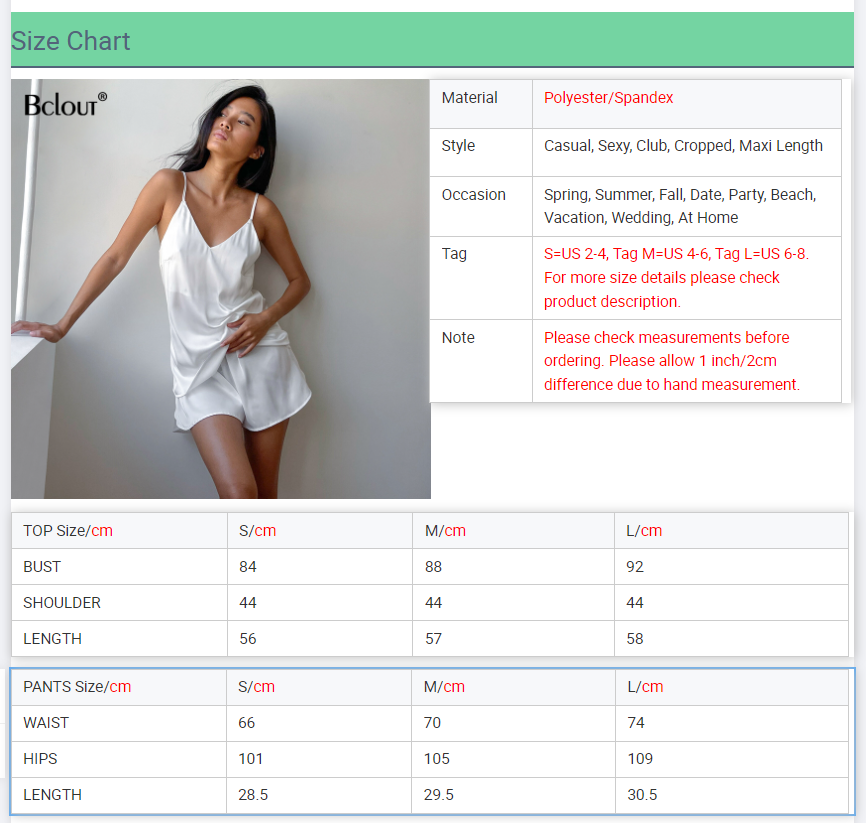The image size is (866, 823).
Task: Click the Style row label
Action: [x=458, y=146]
